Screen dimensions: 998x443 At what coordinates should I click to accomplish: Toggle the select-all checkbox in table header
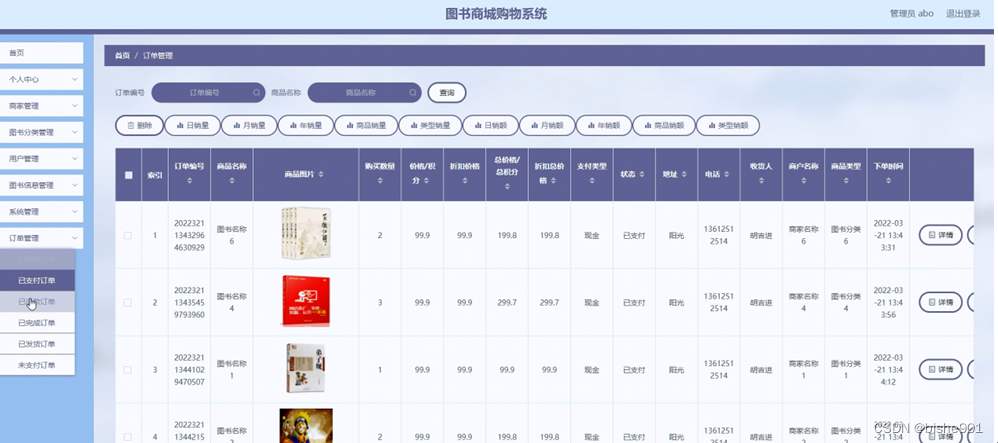tap(129, 175)
